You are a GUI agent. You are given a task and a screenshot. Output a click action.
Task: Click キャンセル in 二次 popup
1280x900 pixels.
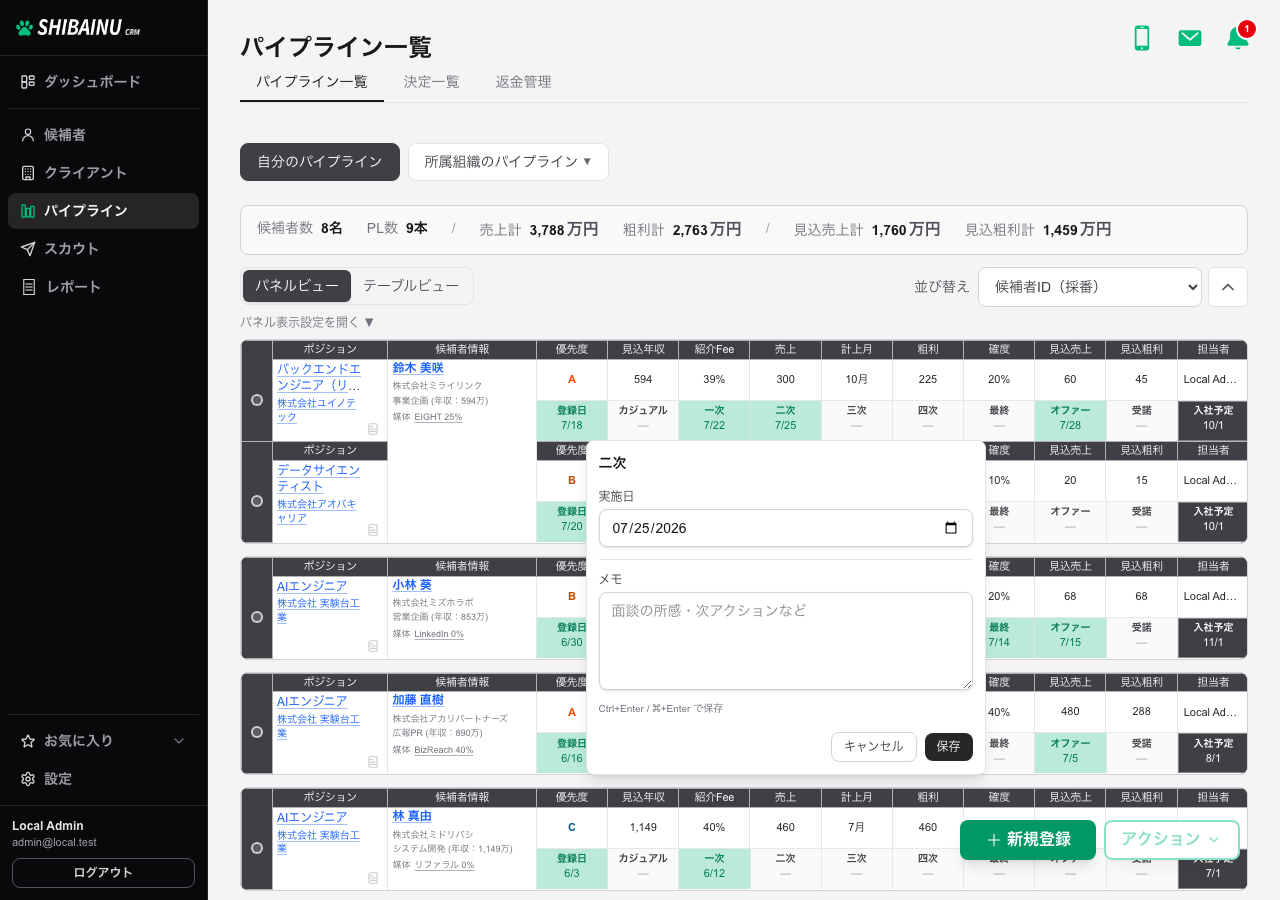874,747
